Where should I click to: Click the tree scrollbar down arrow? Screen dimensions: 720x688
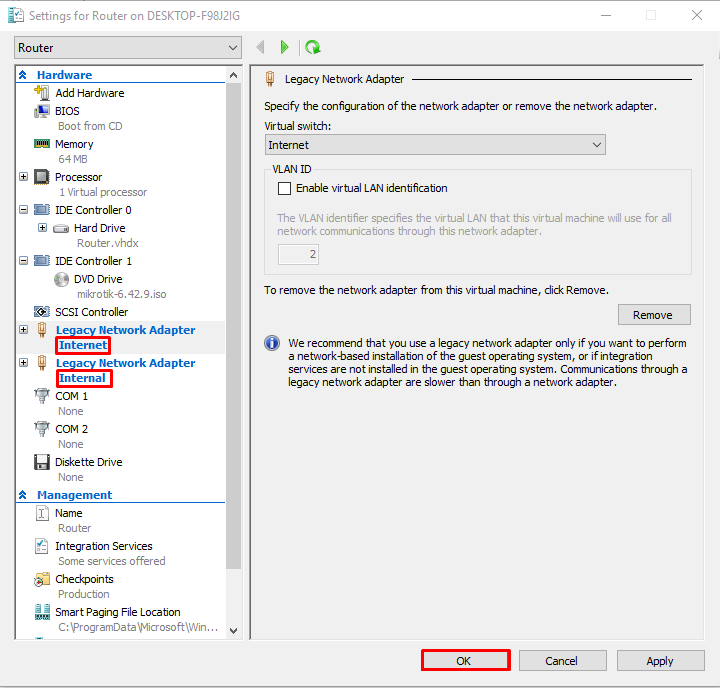click(x=233, y=631)
